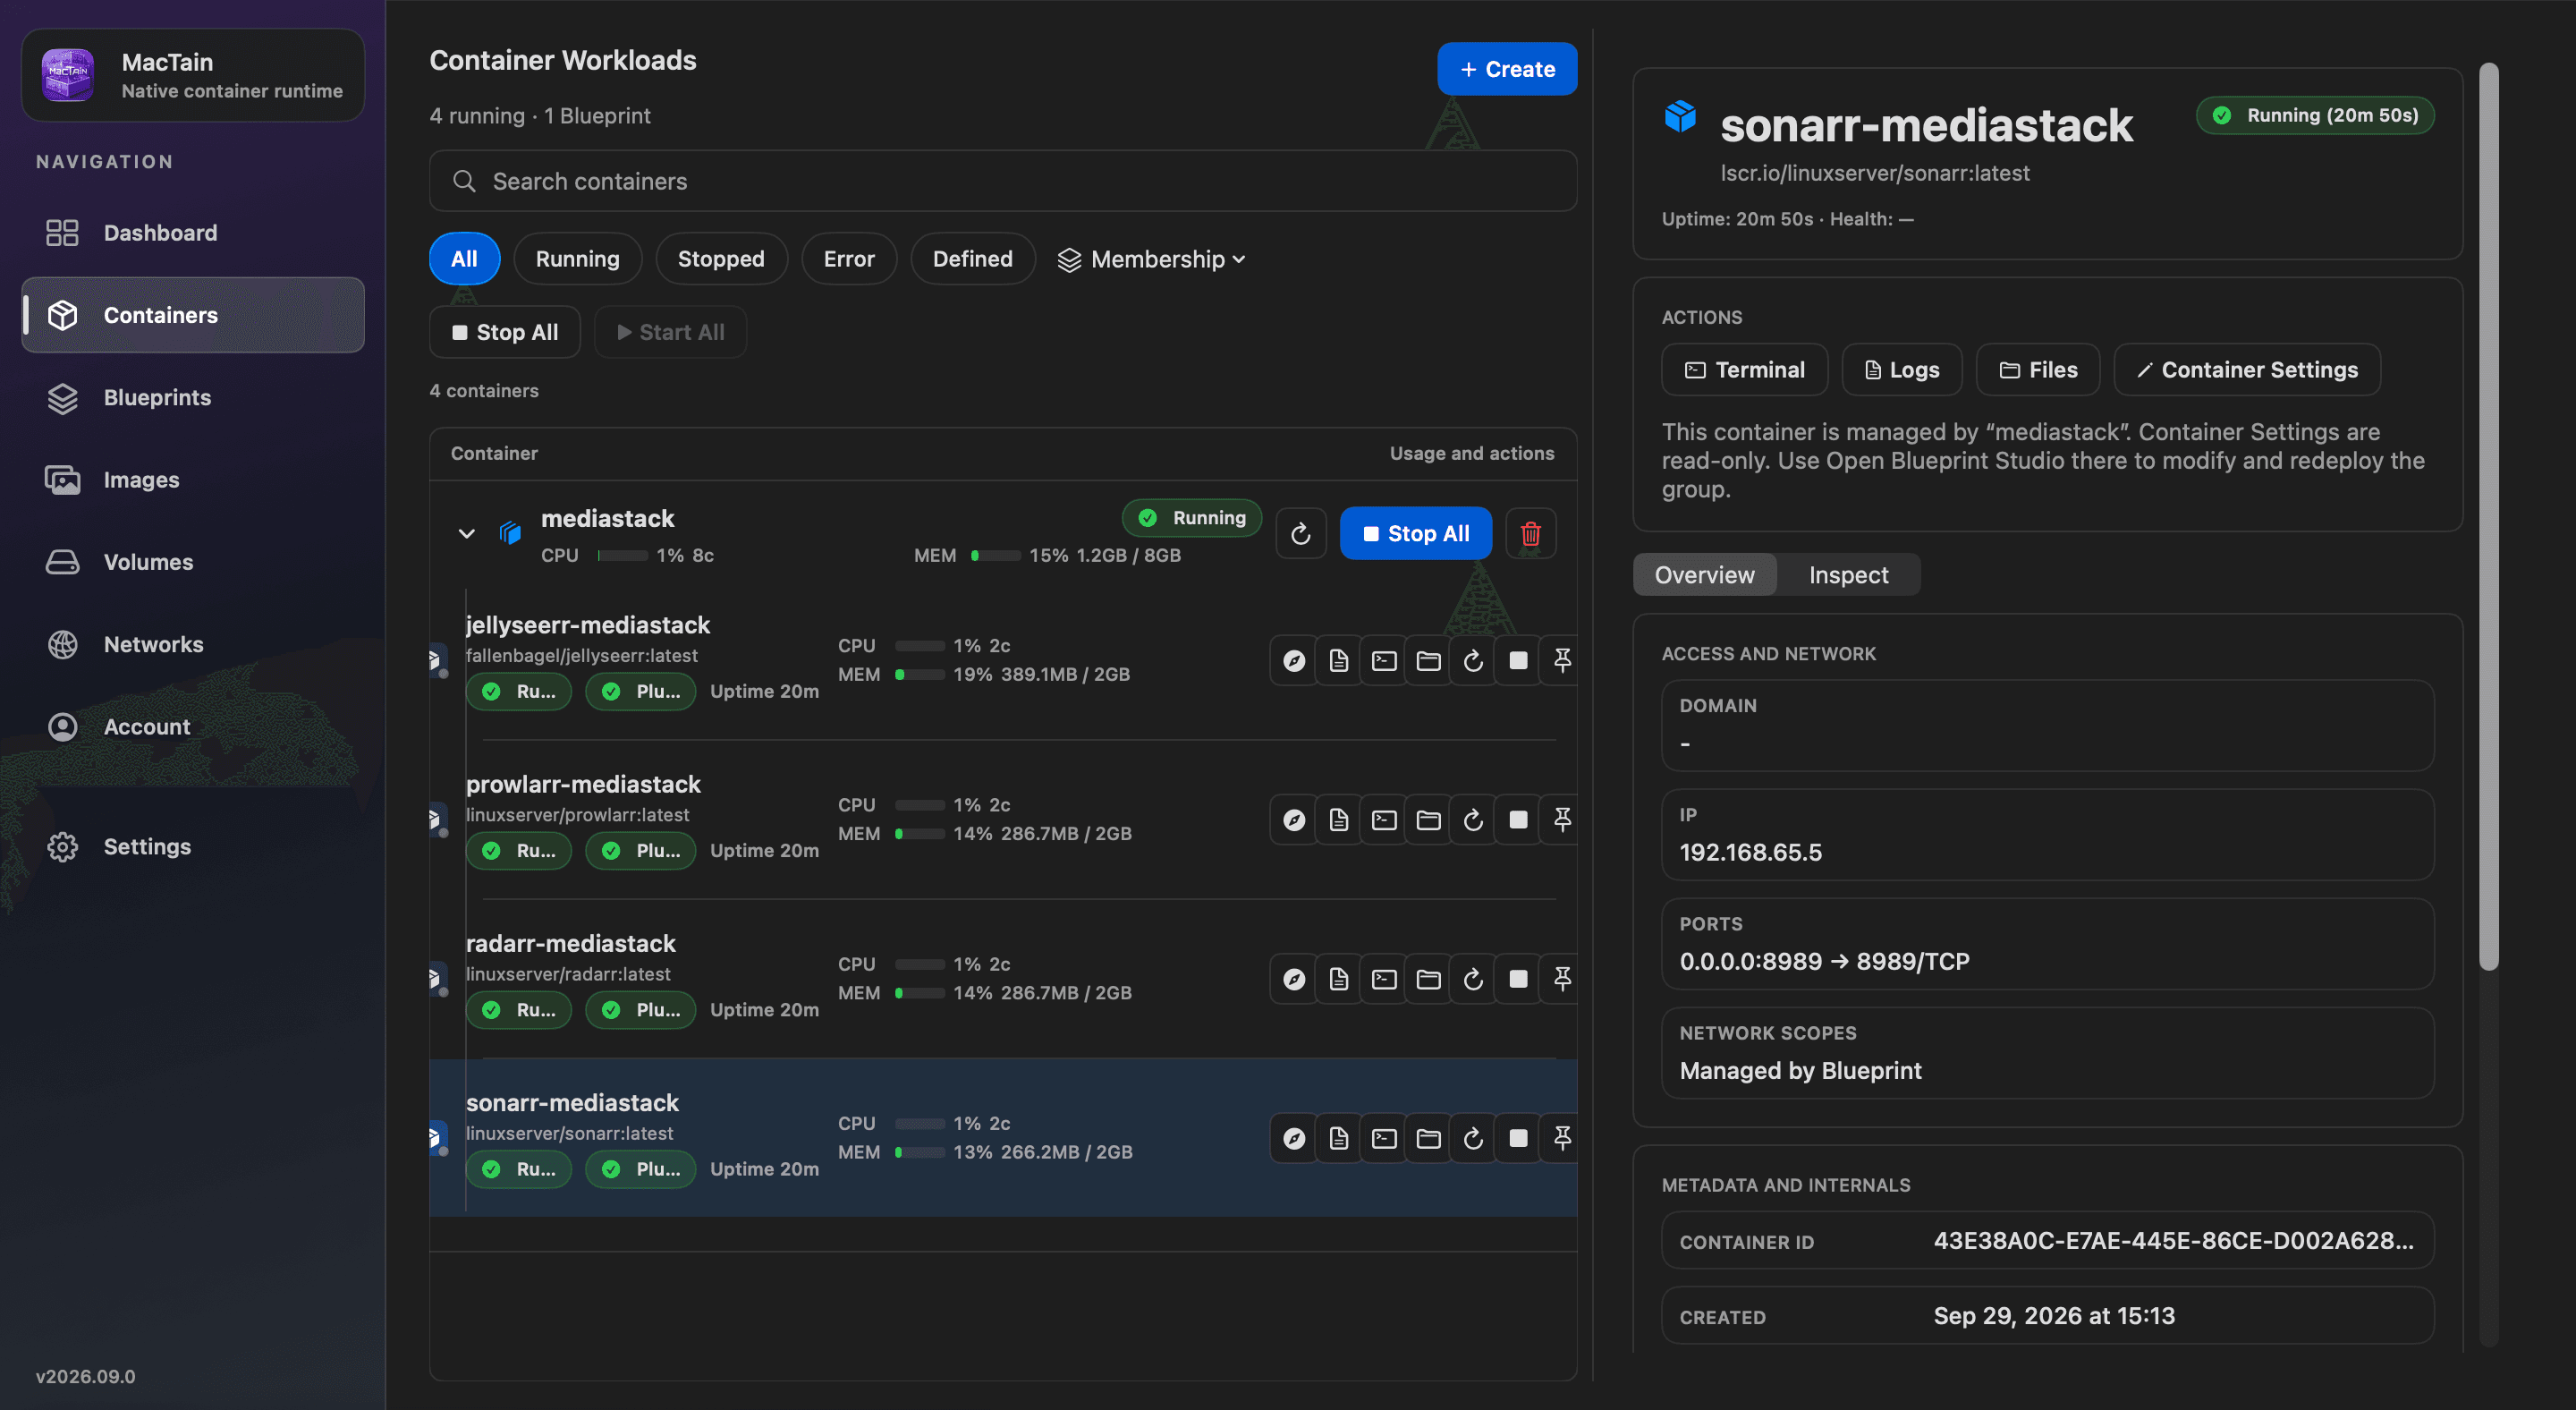The image size is (2576, 1410).
Task: Select the radarr-mediastack container name
Action: click(x=571, y=943)
